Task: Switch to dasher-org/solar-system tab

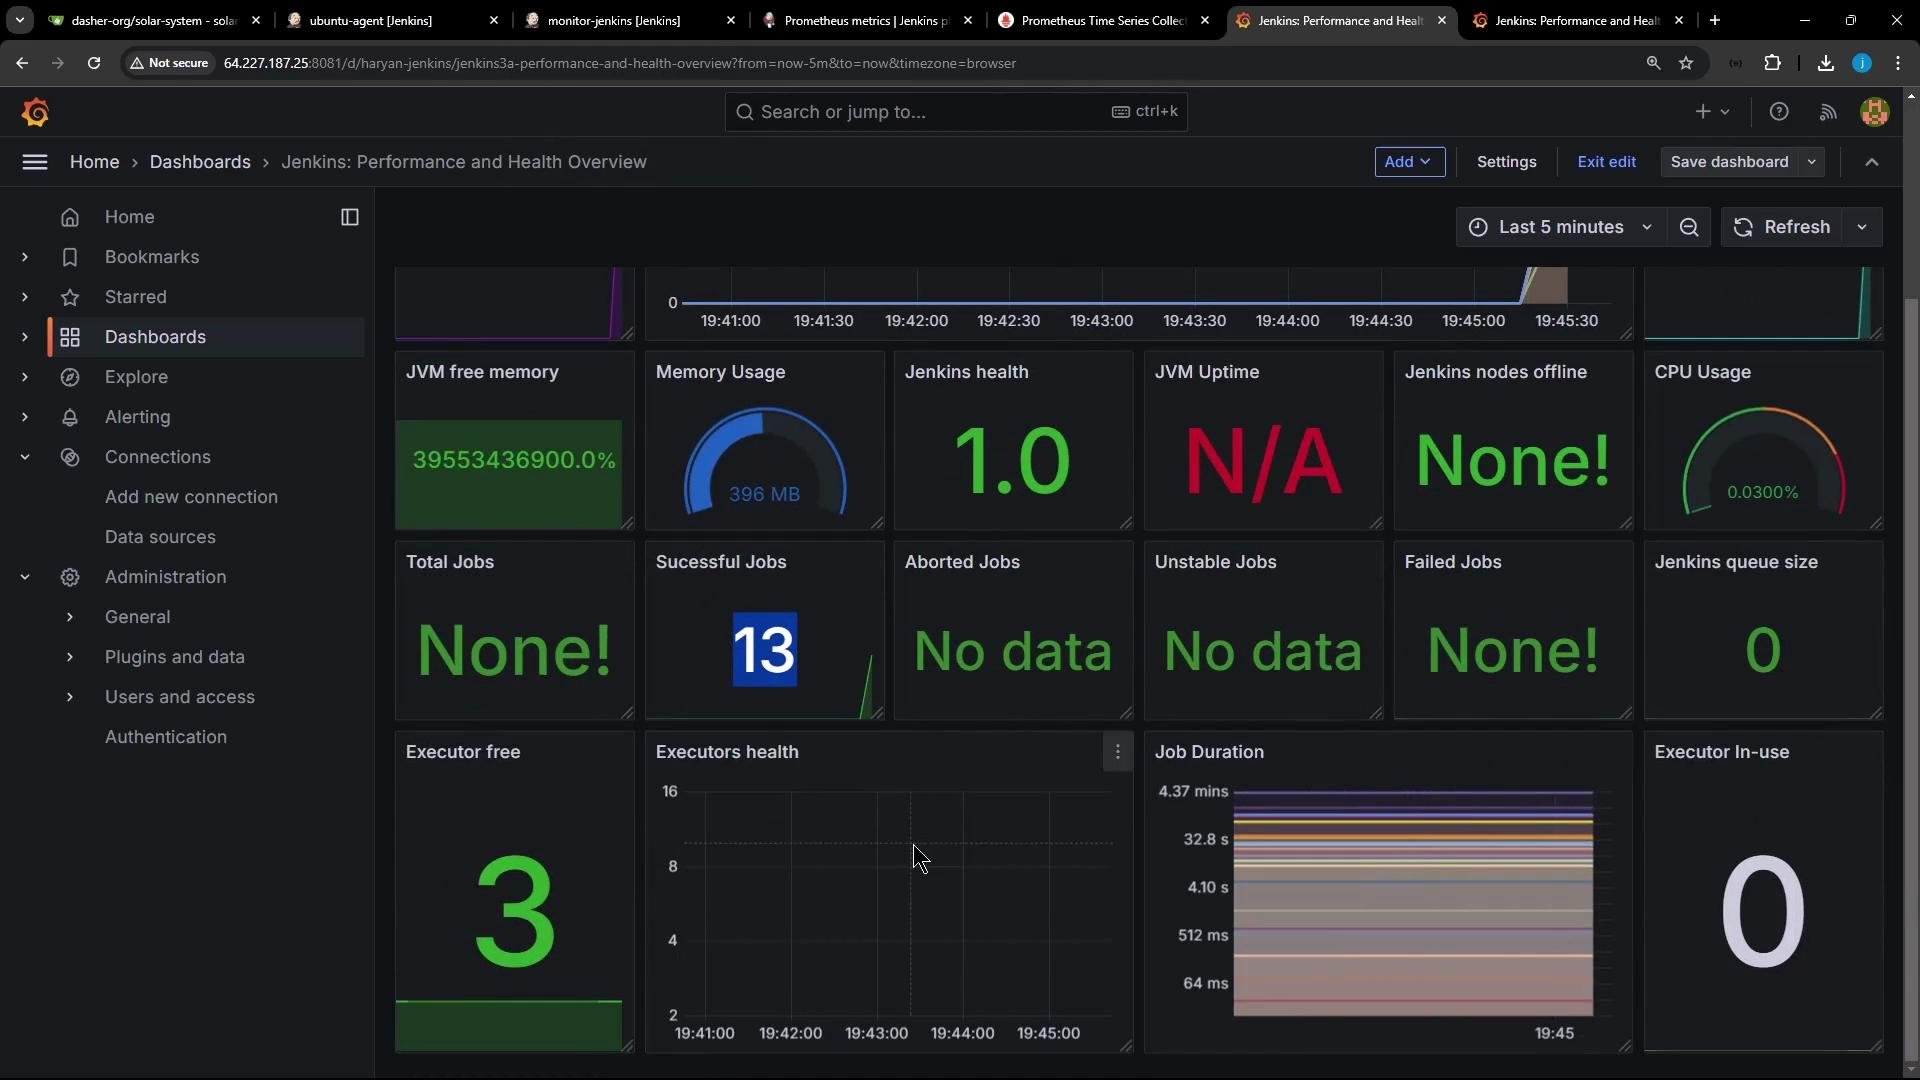Action: click(155, 20)
